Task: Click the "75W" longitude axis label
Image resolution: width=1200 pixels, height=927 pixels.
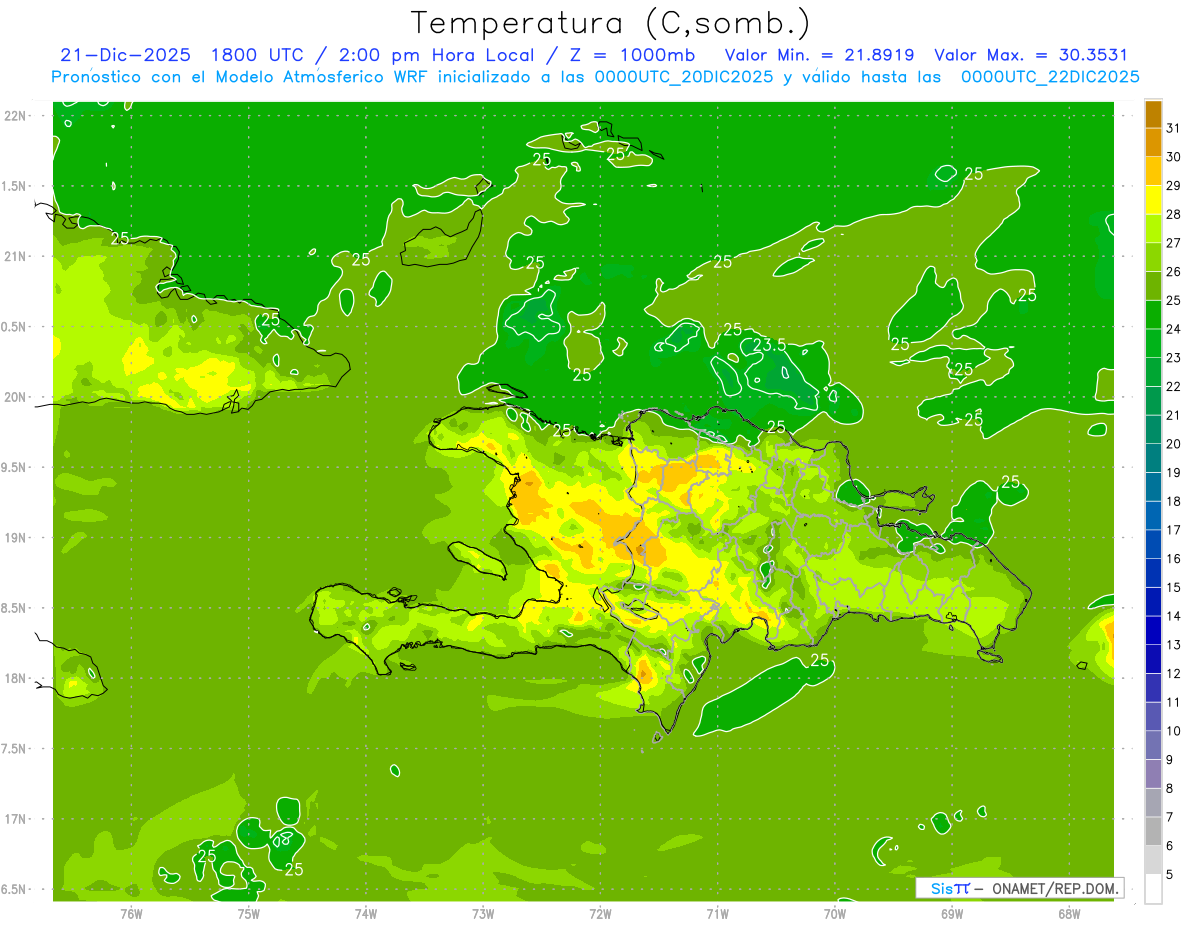Action: coord(249,914)
